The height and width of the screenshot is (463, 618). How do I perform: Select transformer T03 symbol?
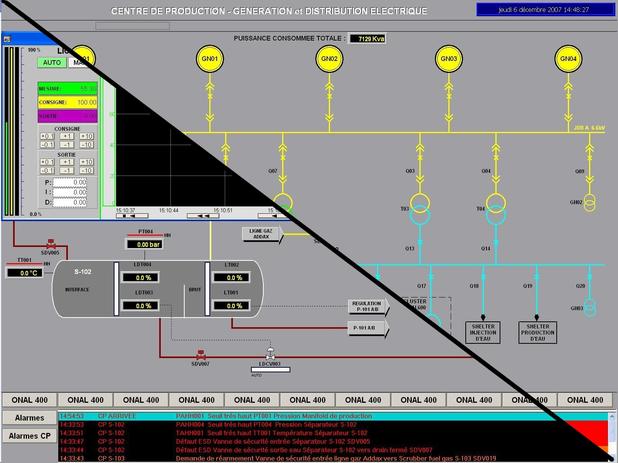[420, 212]
